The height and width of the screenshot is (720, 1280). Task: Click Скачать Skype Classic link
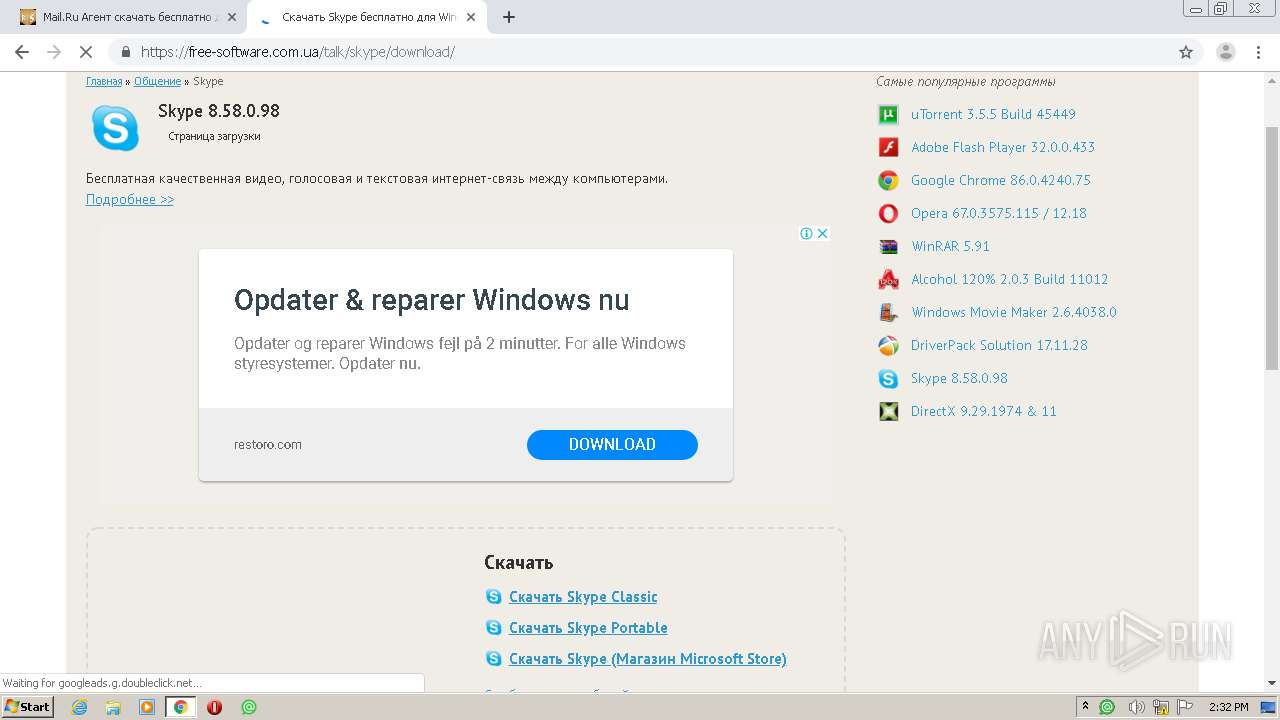[583, 597]
